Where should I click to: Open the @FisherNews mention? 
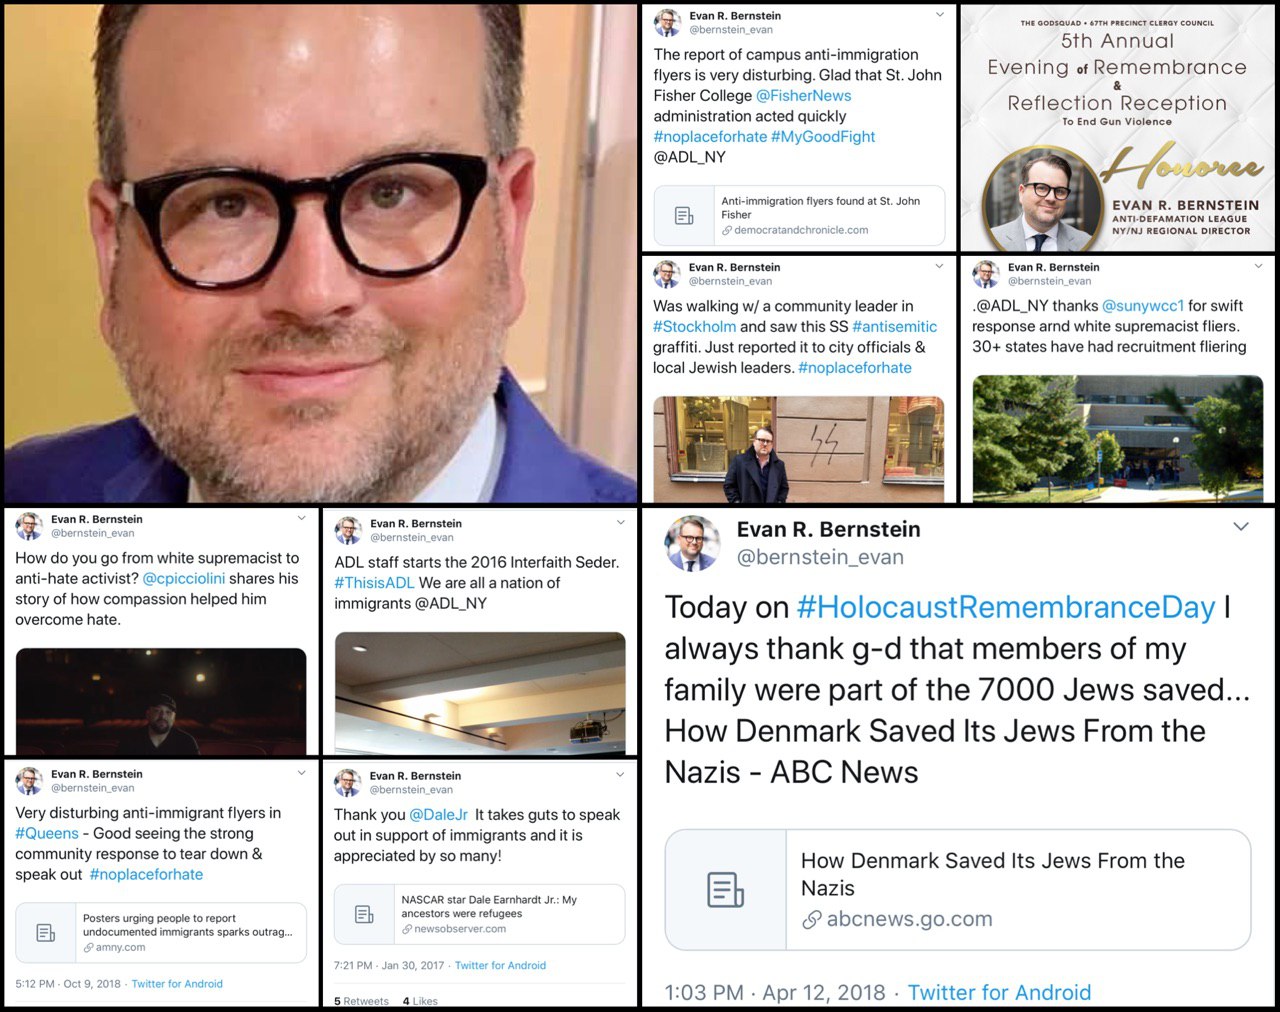tap(803, 95)
